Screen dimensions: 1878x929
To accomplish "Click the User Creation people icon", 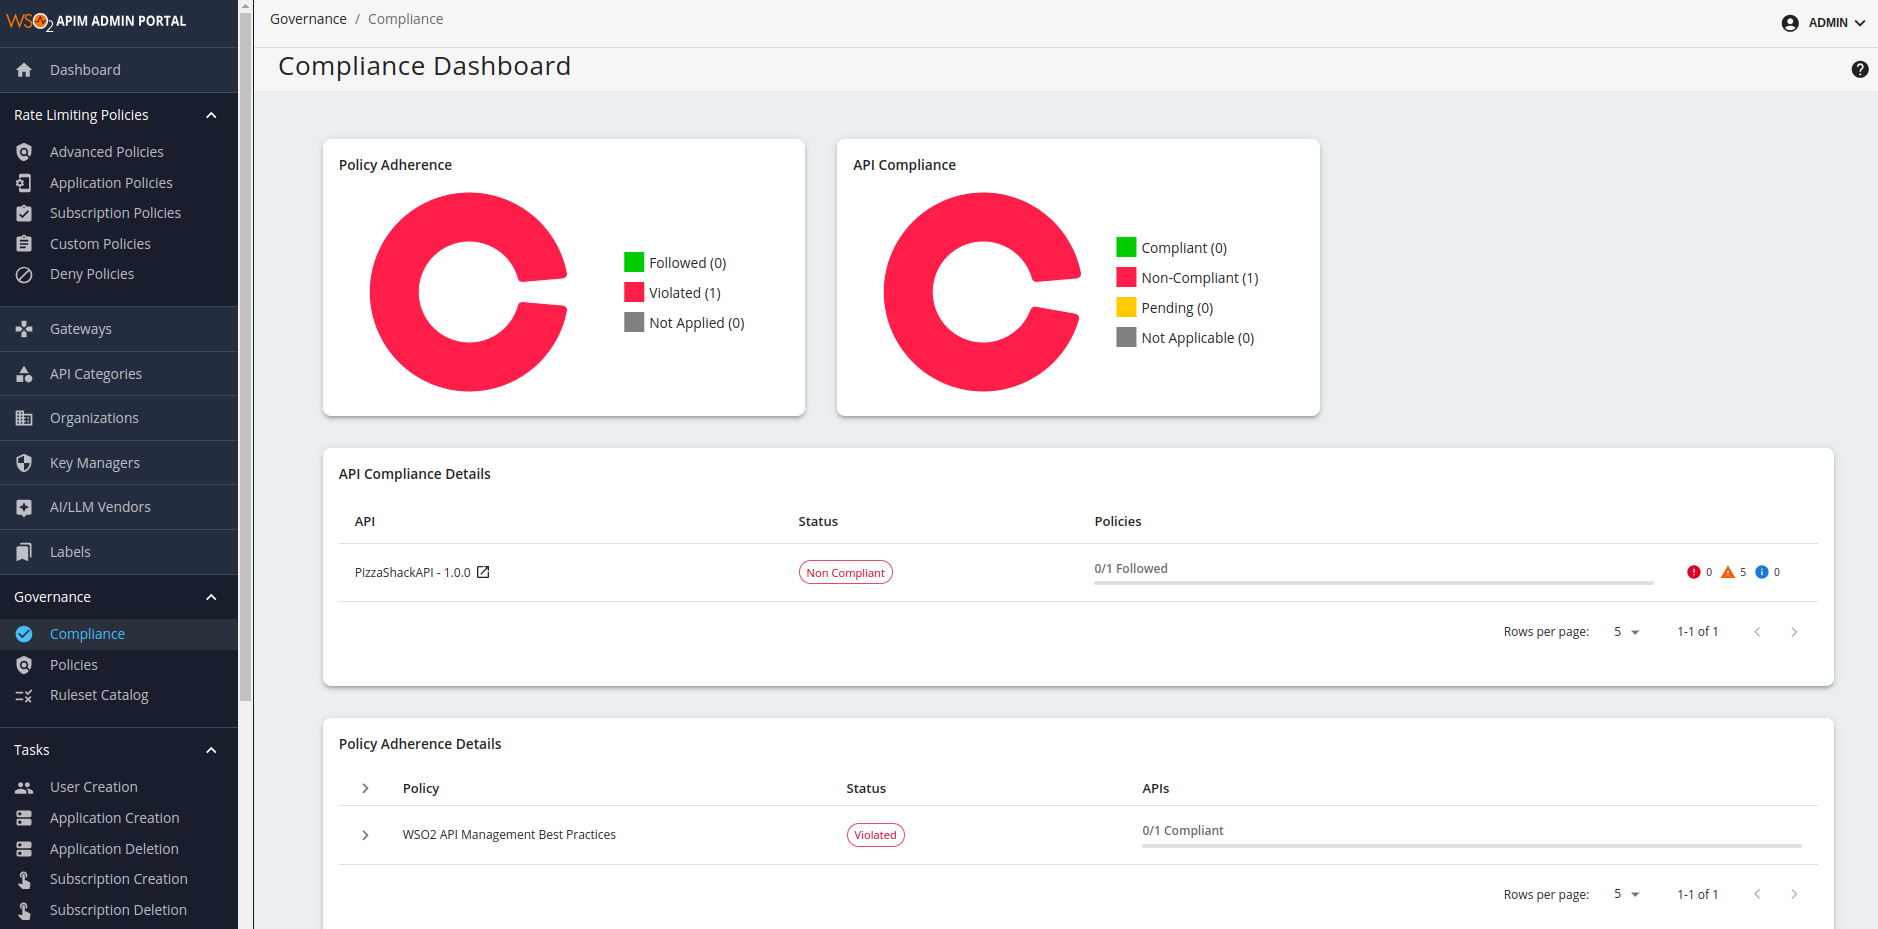I will pyautogui.click(x=24, y=787).
